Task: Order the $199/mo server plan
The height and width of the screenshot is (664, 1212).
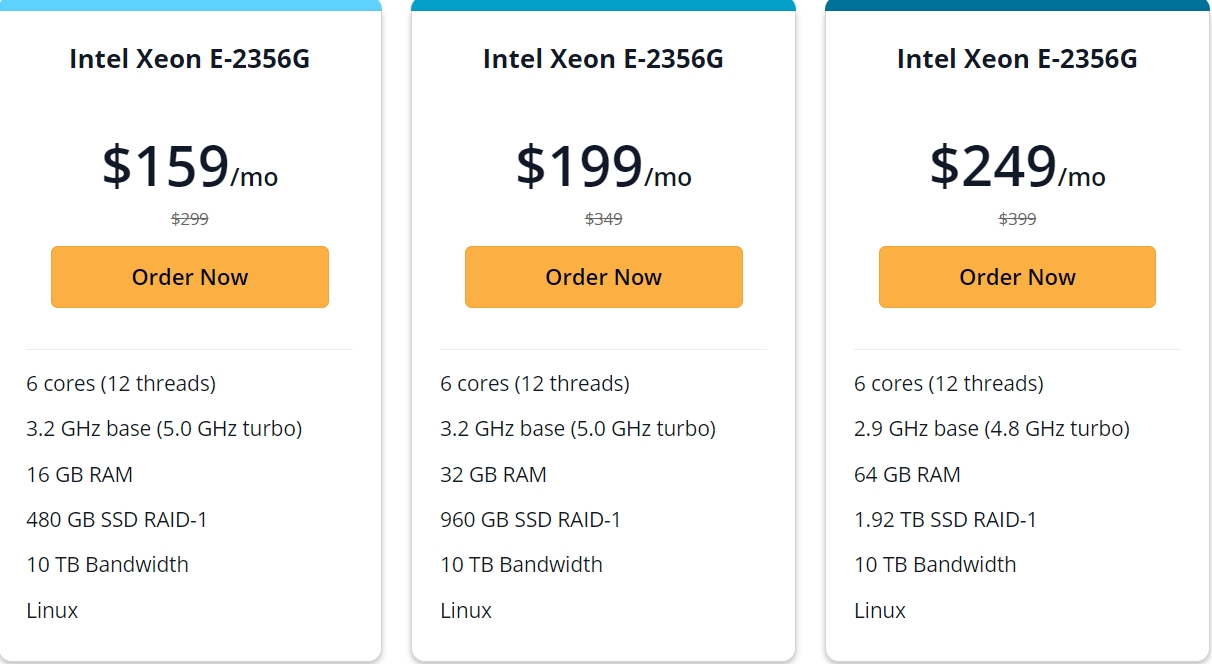Action: pos(603,277)
